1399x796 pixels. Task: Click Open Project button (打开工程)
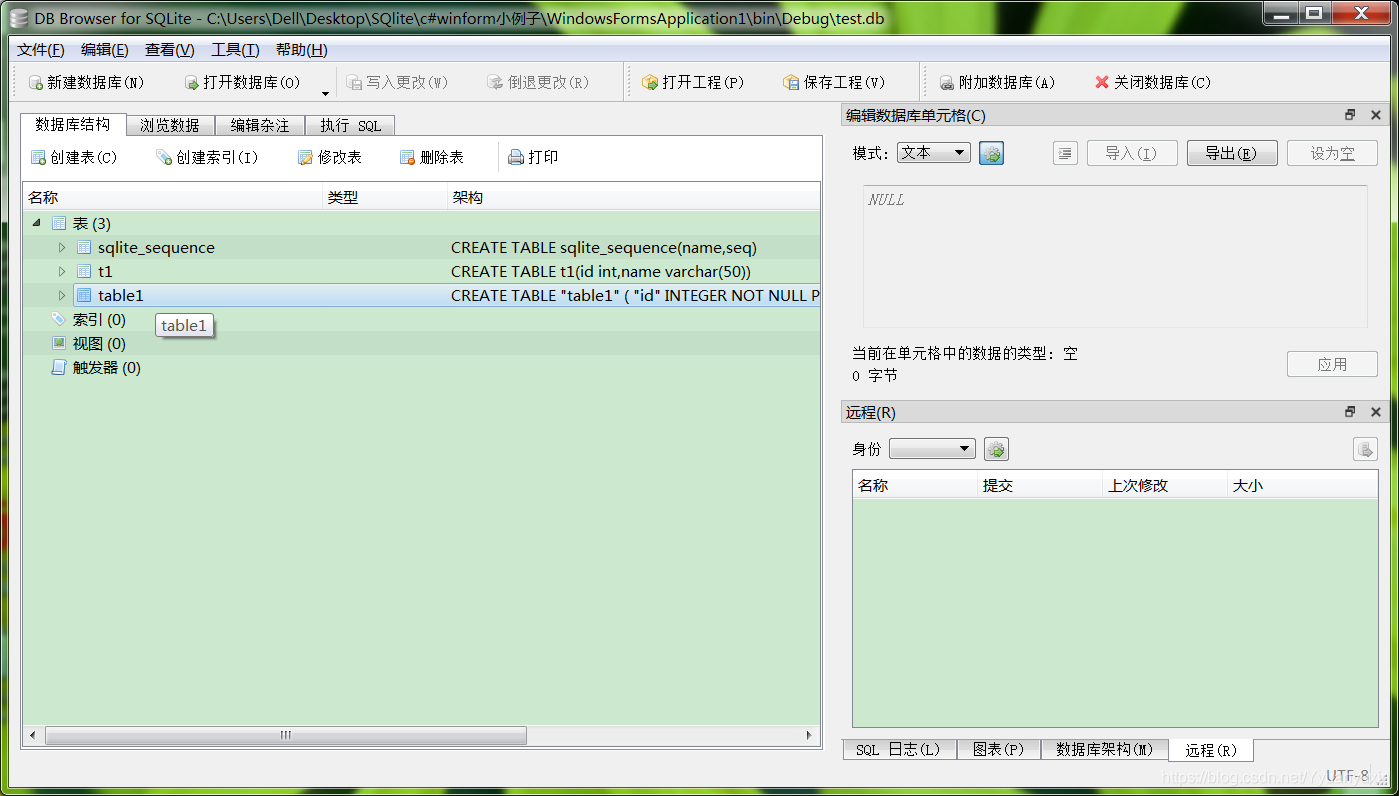tap(693, 83)
